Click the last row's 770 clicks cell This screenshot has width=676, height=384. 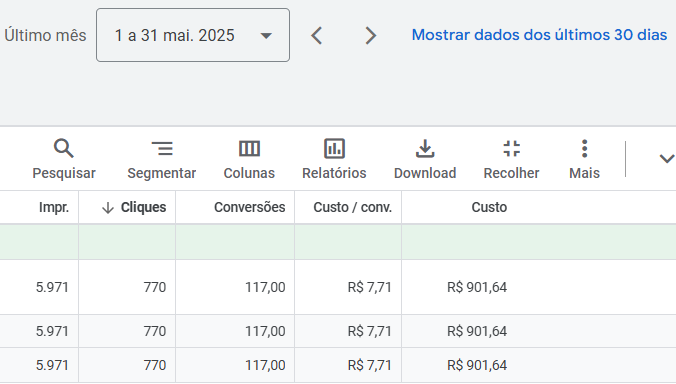155,365
